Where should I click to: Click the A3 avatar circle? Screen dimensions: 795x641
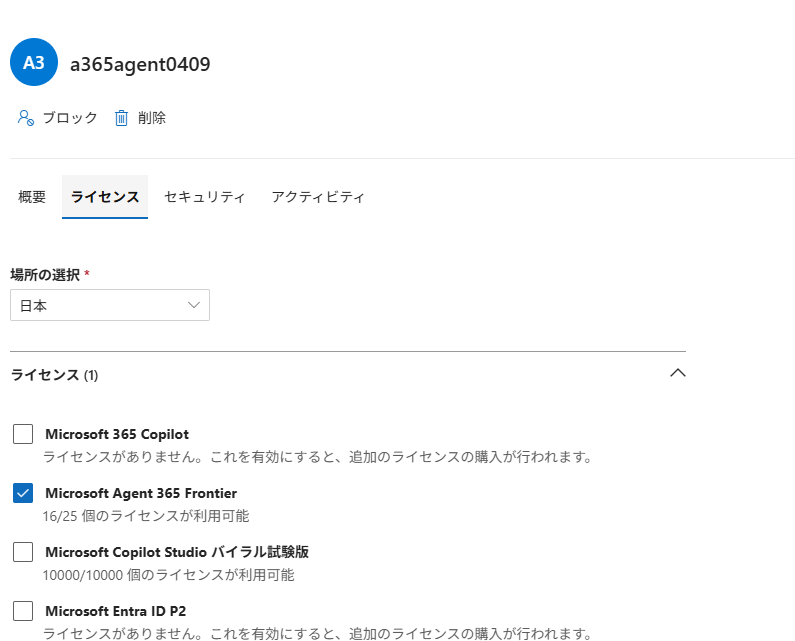[34, 63]
